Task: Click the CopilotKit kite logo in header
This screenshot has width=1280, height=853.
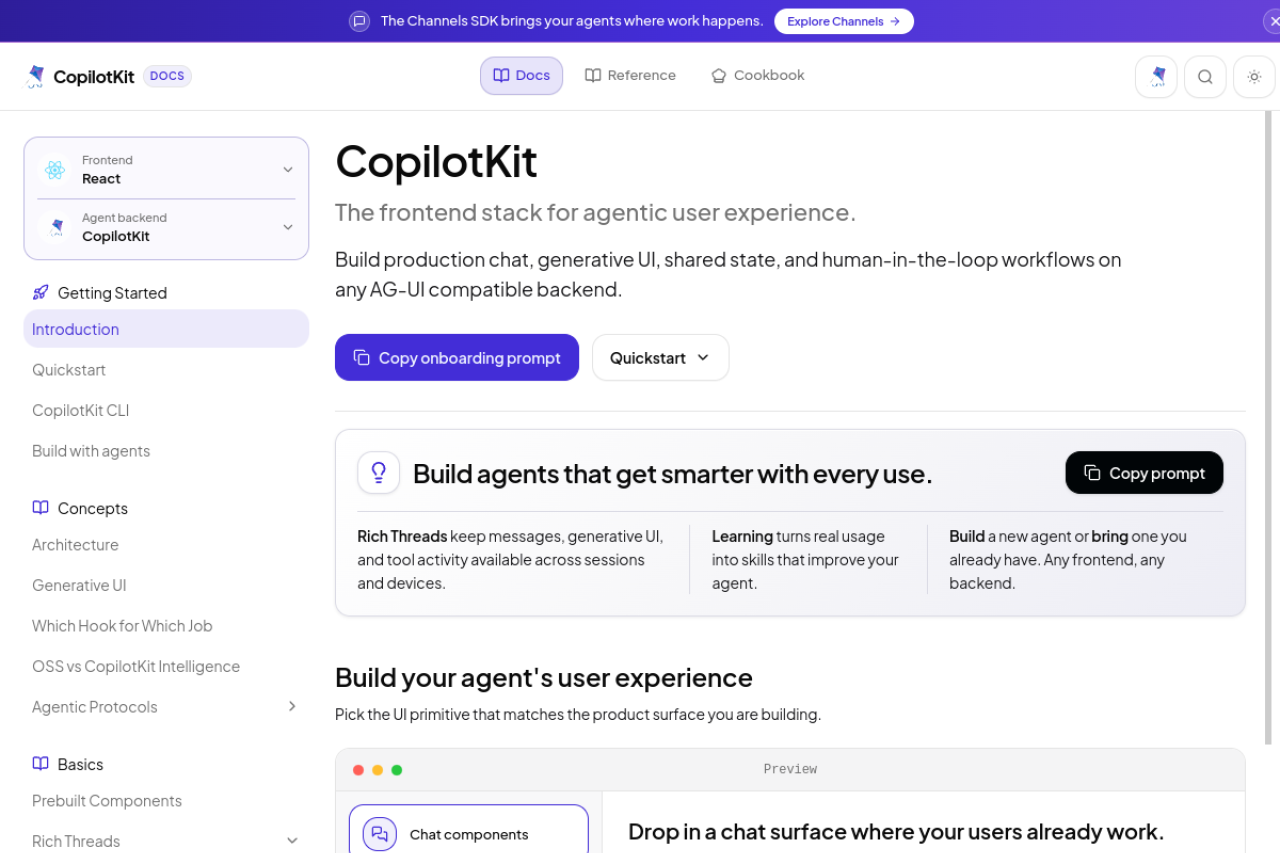Action: coord(37,76)
